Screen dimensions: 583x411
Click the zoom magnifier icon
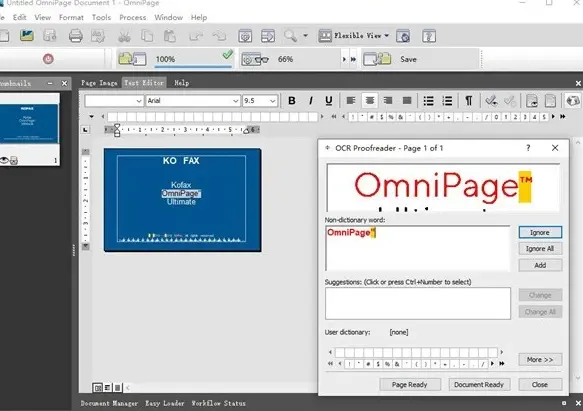click(290, 36)
